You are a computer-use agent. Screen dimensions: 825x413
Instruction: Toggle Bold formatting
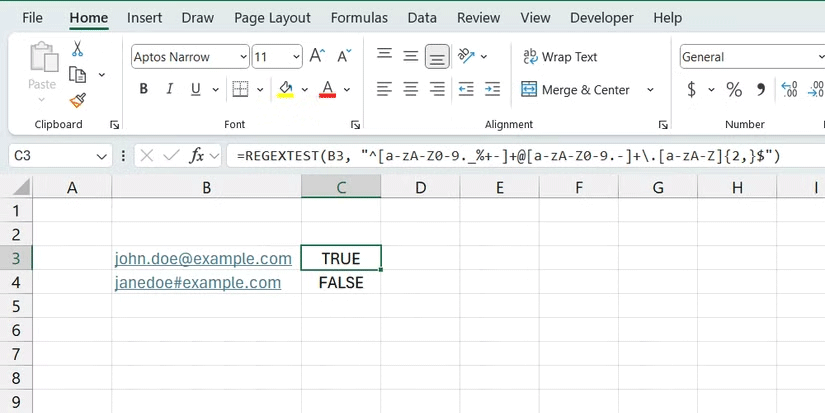pos(144,90)
